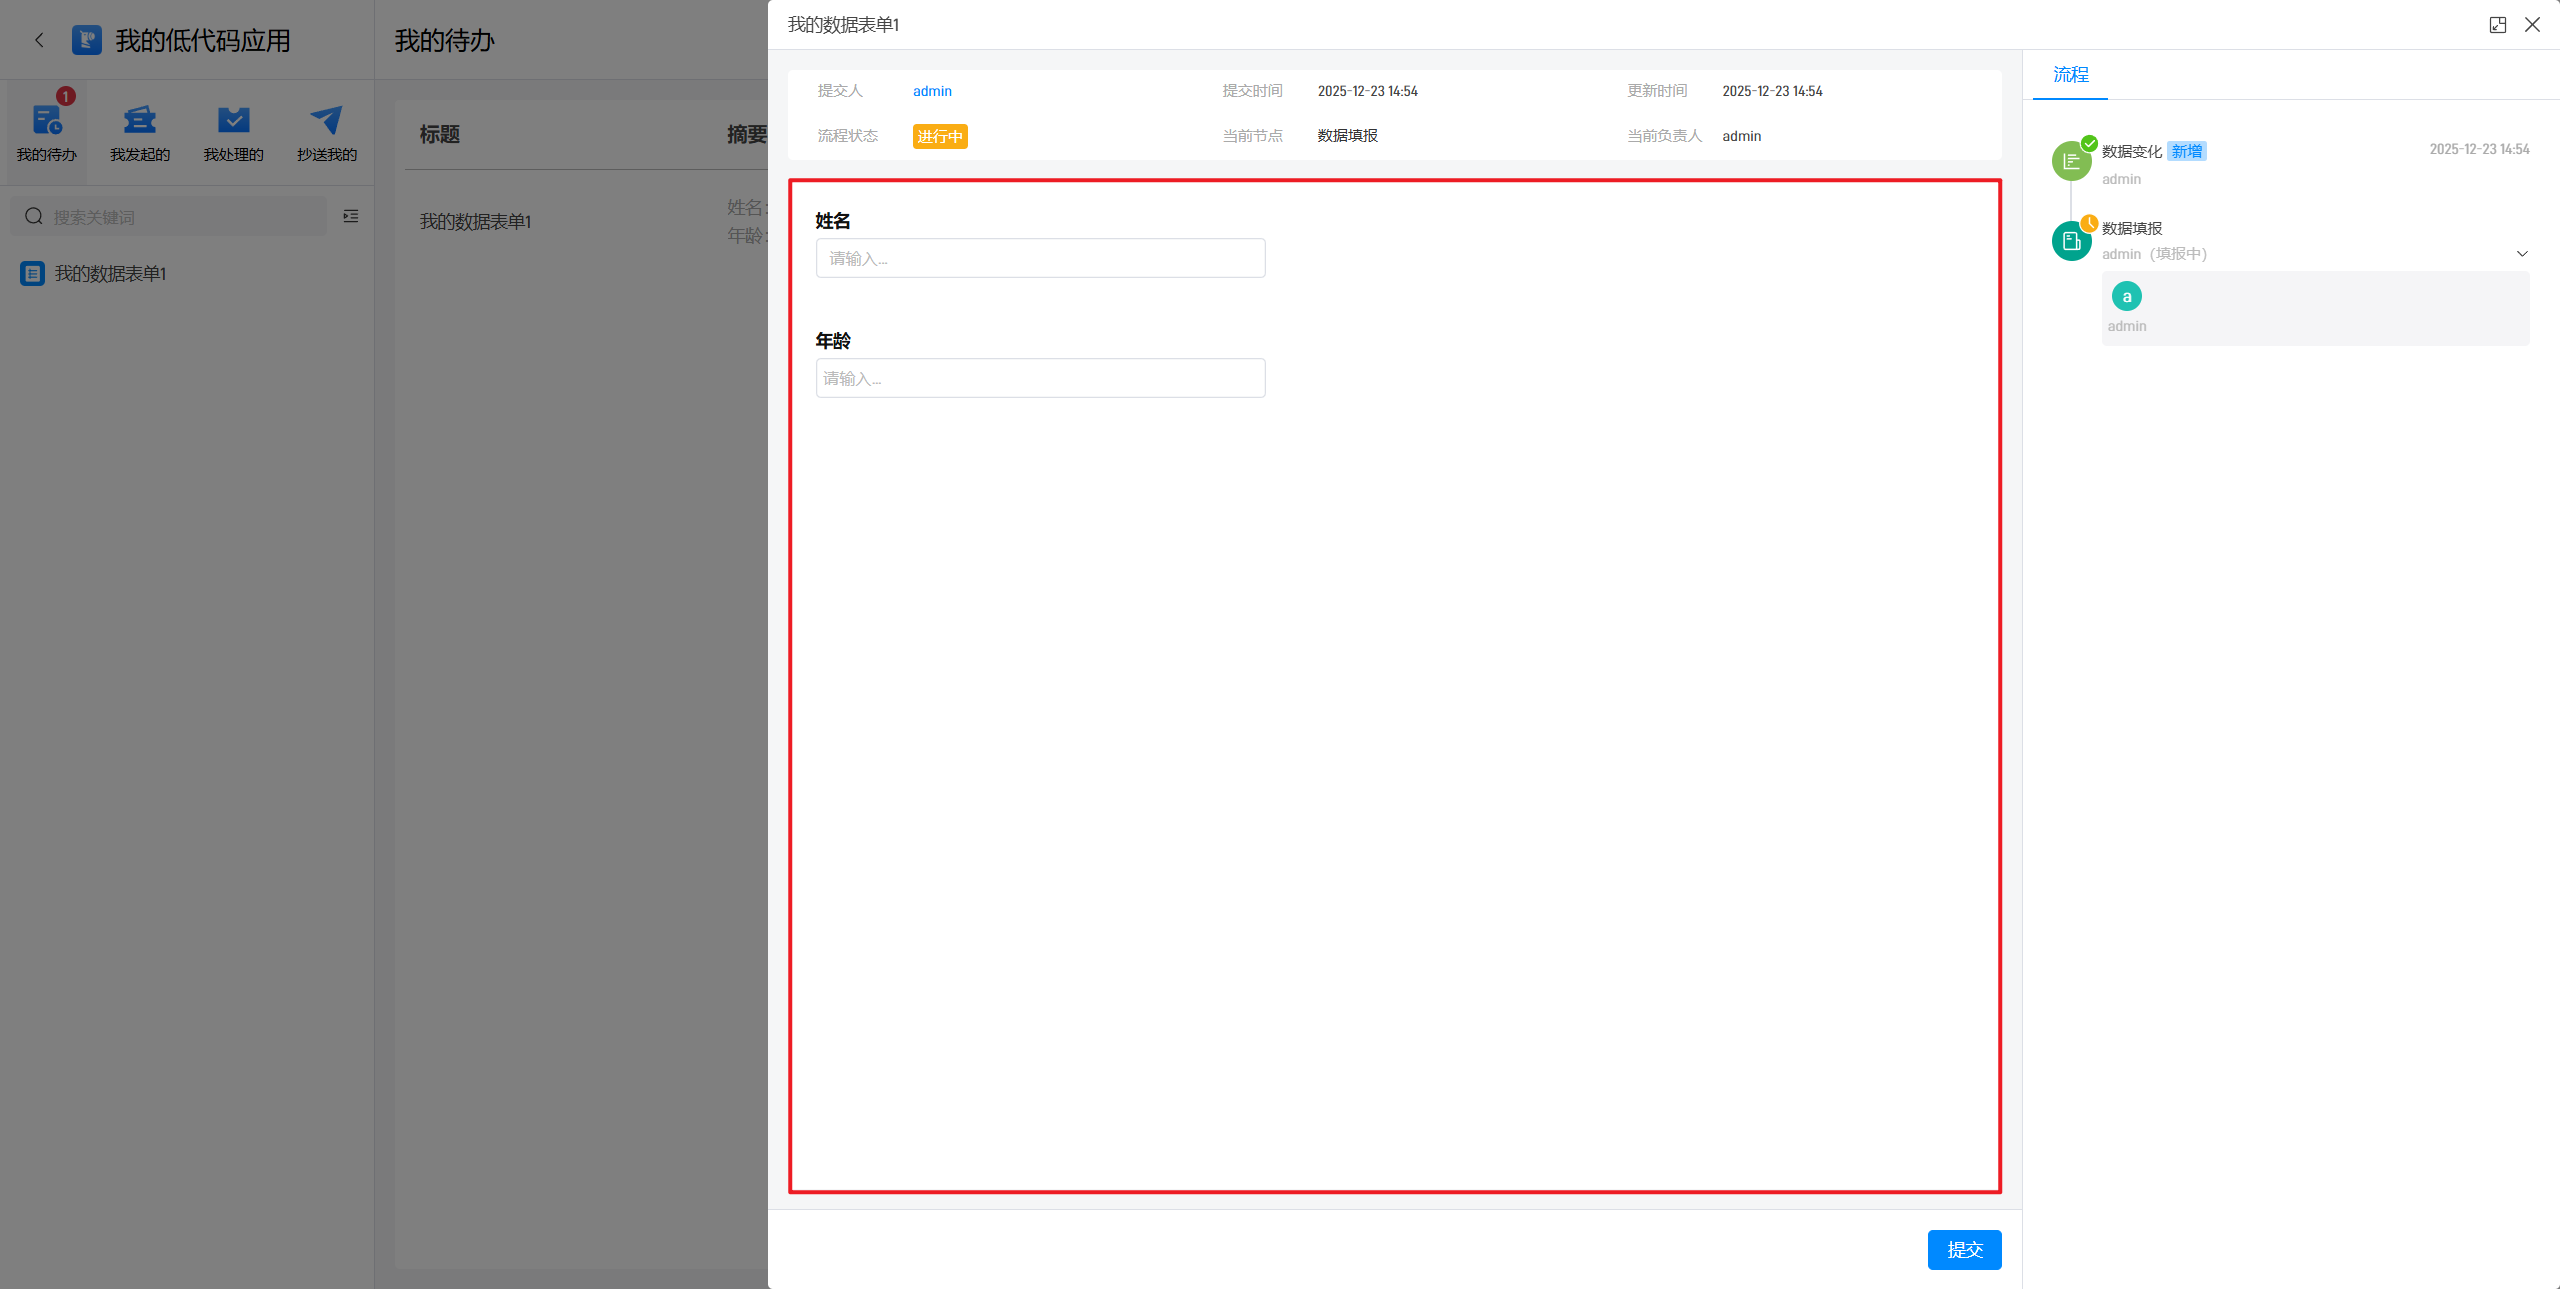Switch to the 流程 tab
This screenshot has width=2560, height=1289.
[2070, 75]
